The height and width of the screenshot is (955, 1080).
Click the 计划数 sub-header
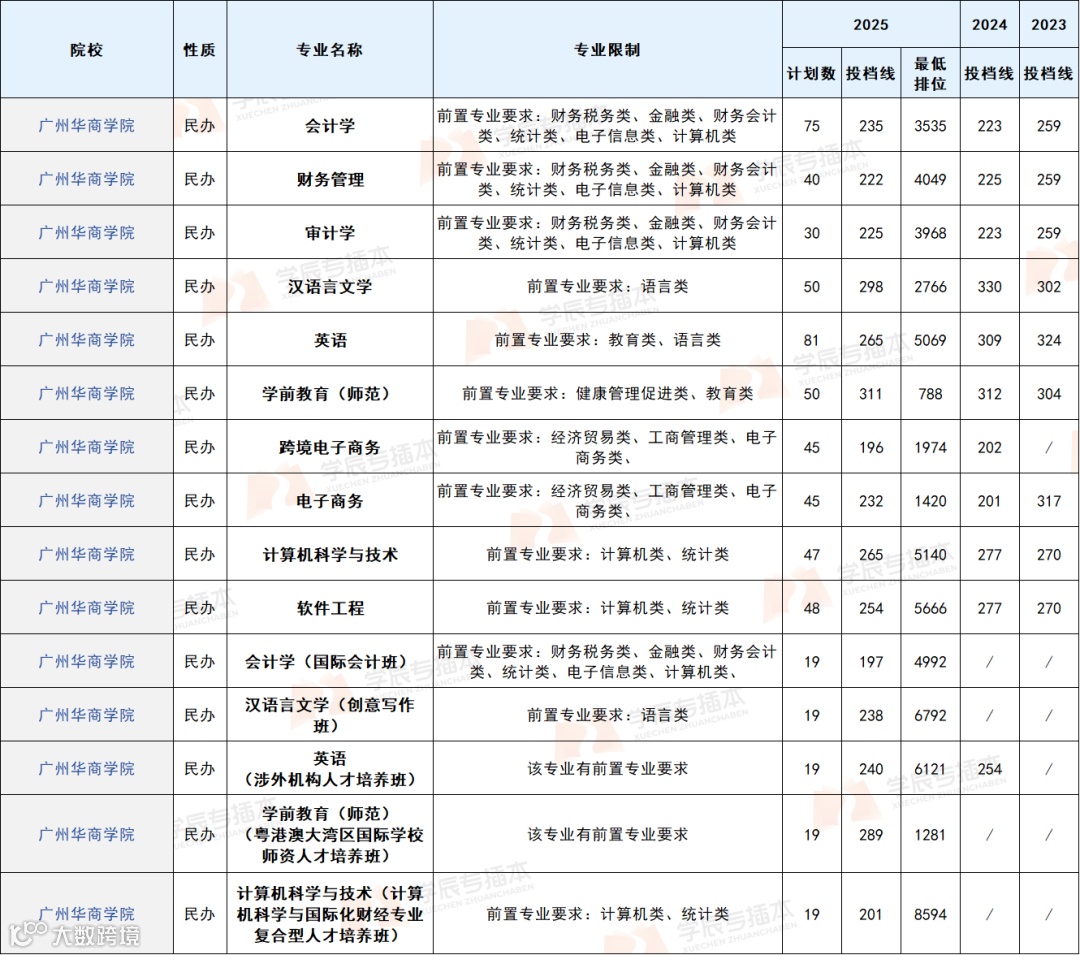coord(811,73)
